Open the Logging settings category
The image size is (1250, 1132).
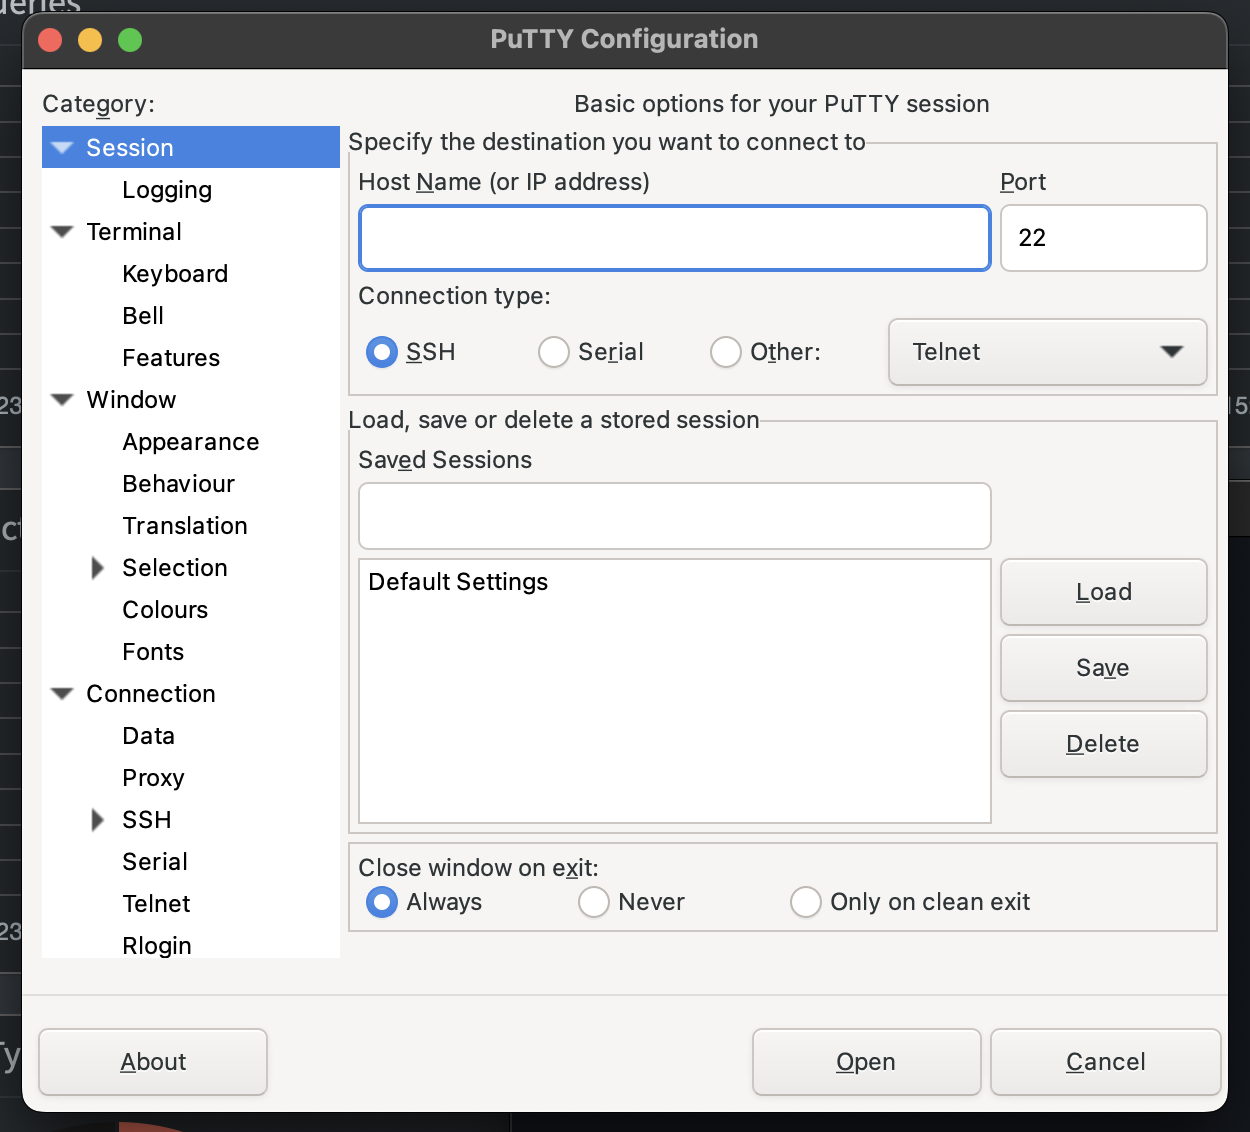click(167, 190)
